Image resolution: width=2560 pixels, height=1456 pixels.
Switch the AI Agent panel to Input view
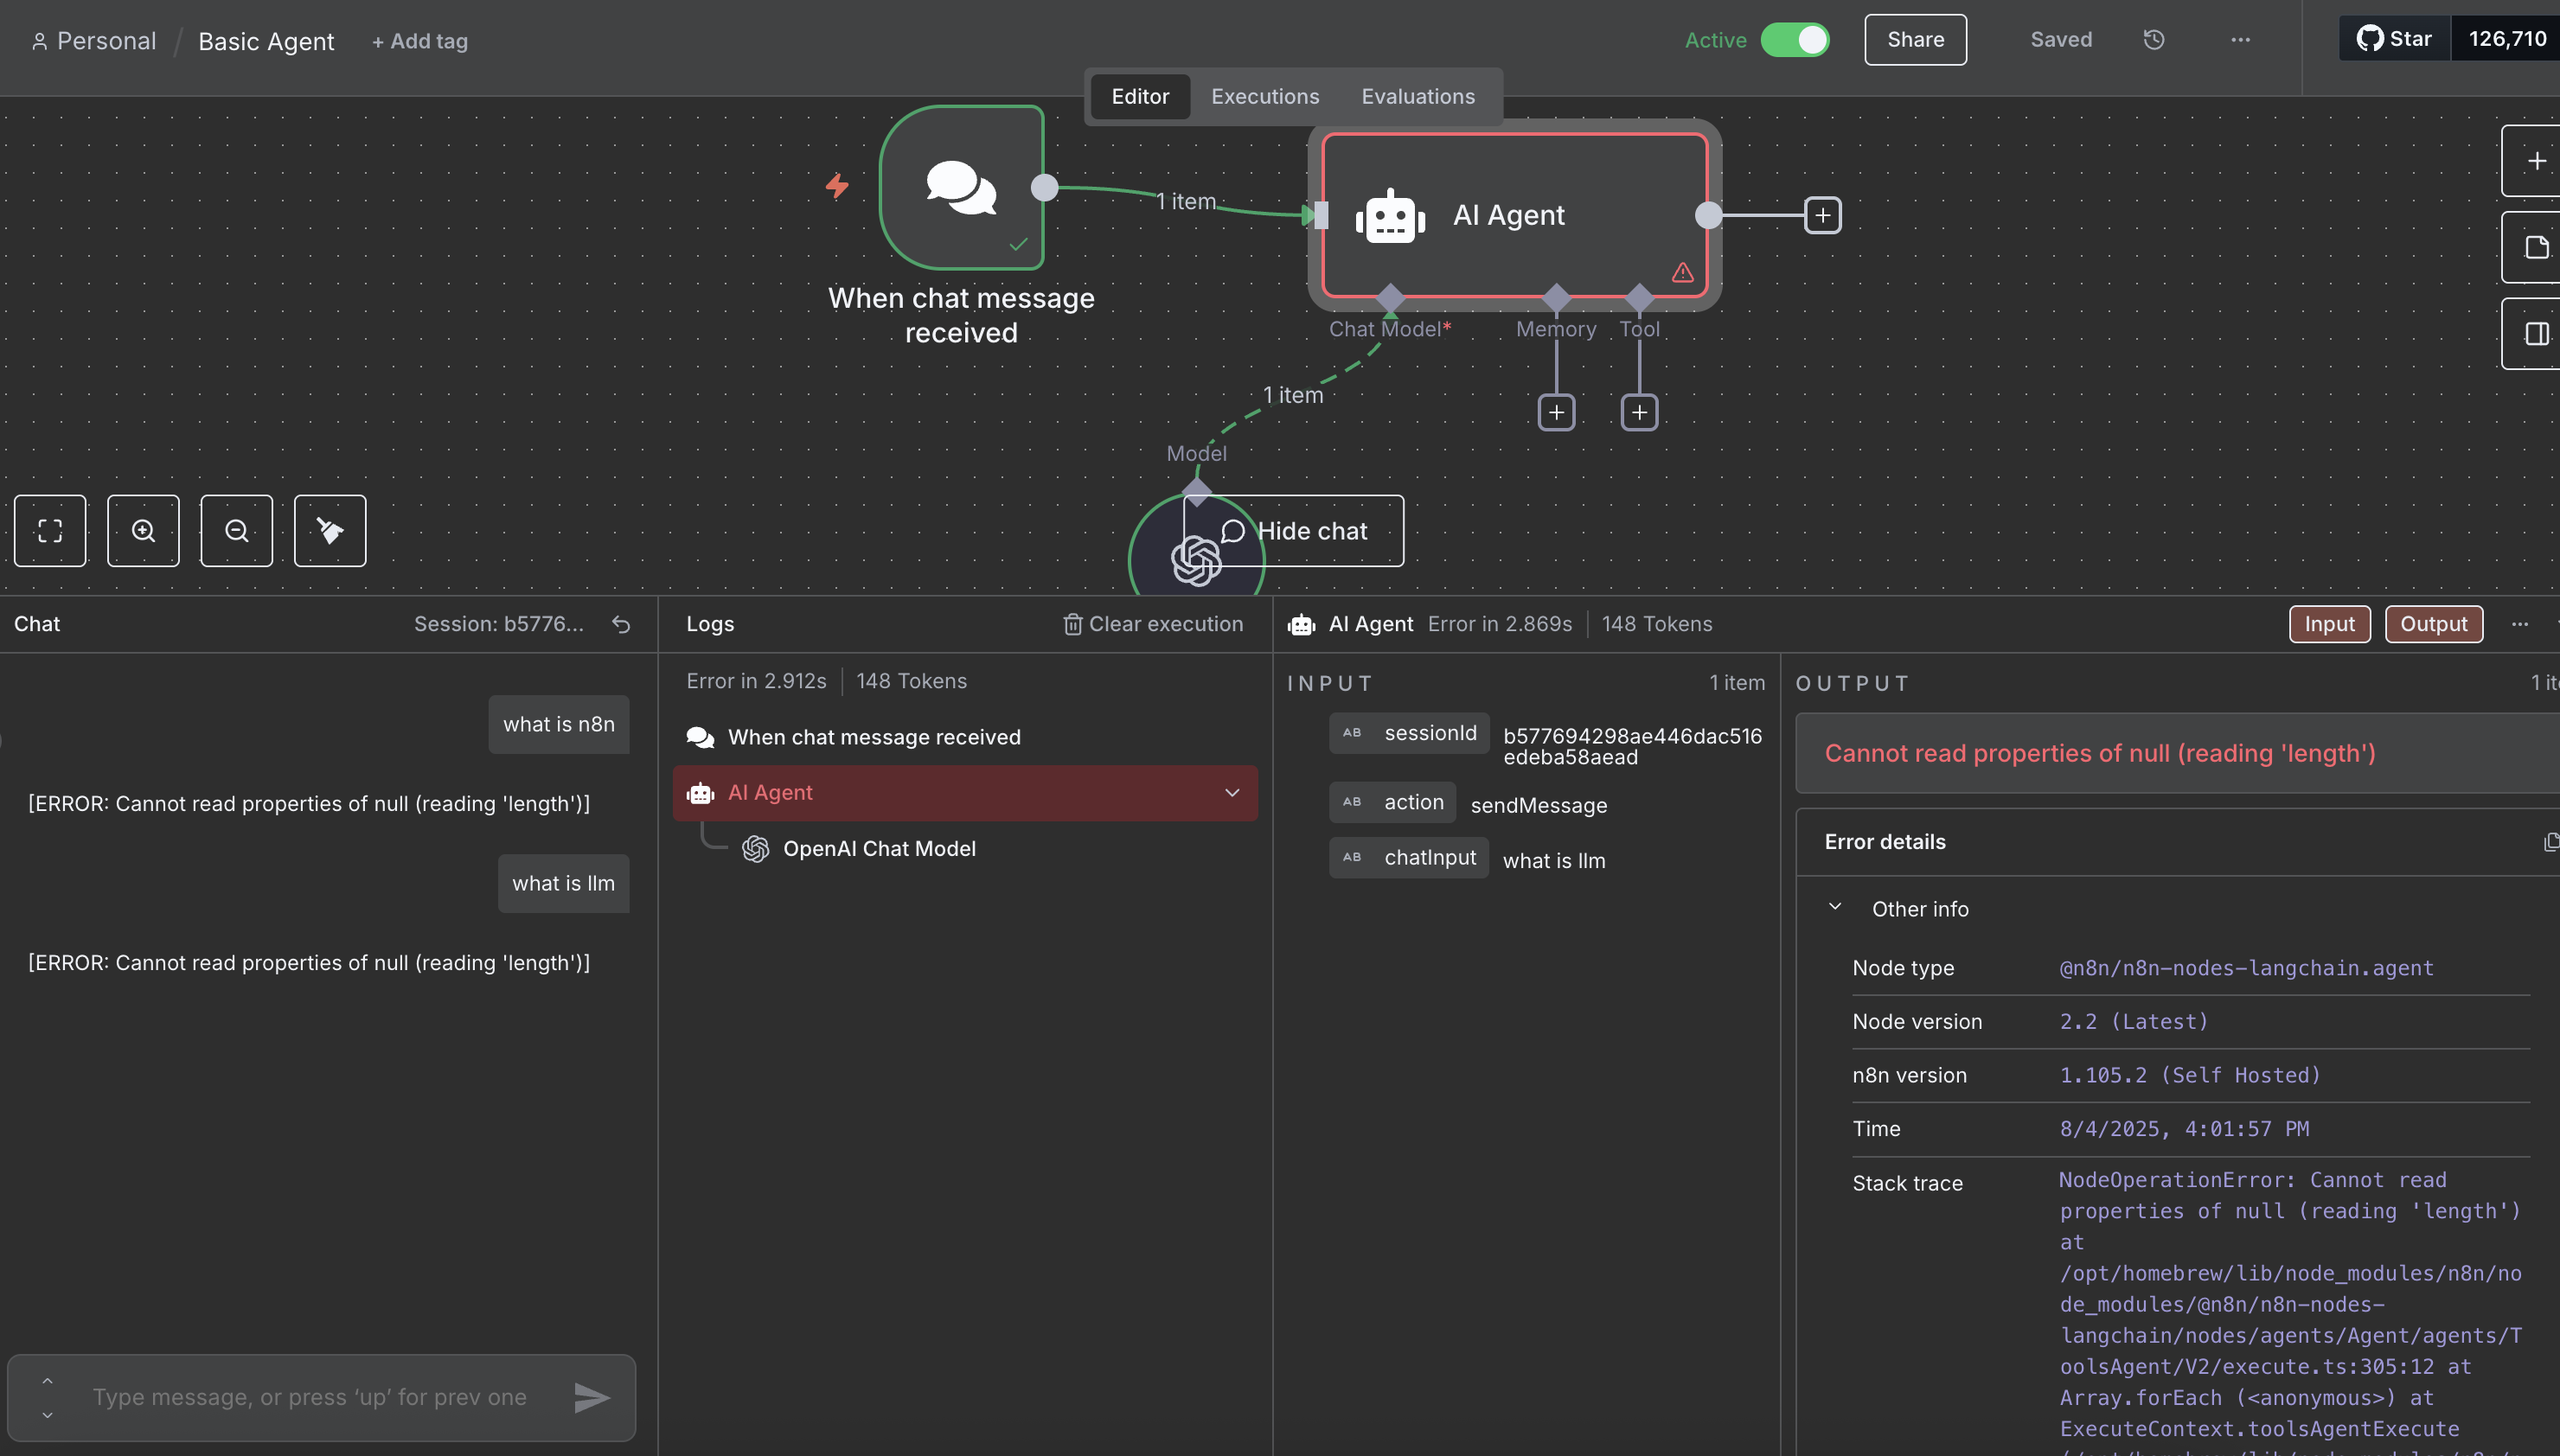pyautogui.click(x=2329, y=623)
